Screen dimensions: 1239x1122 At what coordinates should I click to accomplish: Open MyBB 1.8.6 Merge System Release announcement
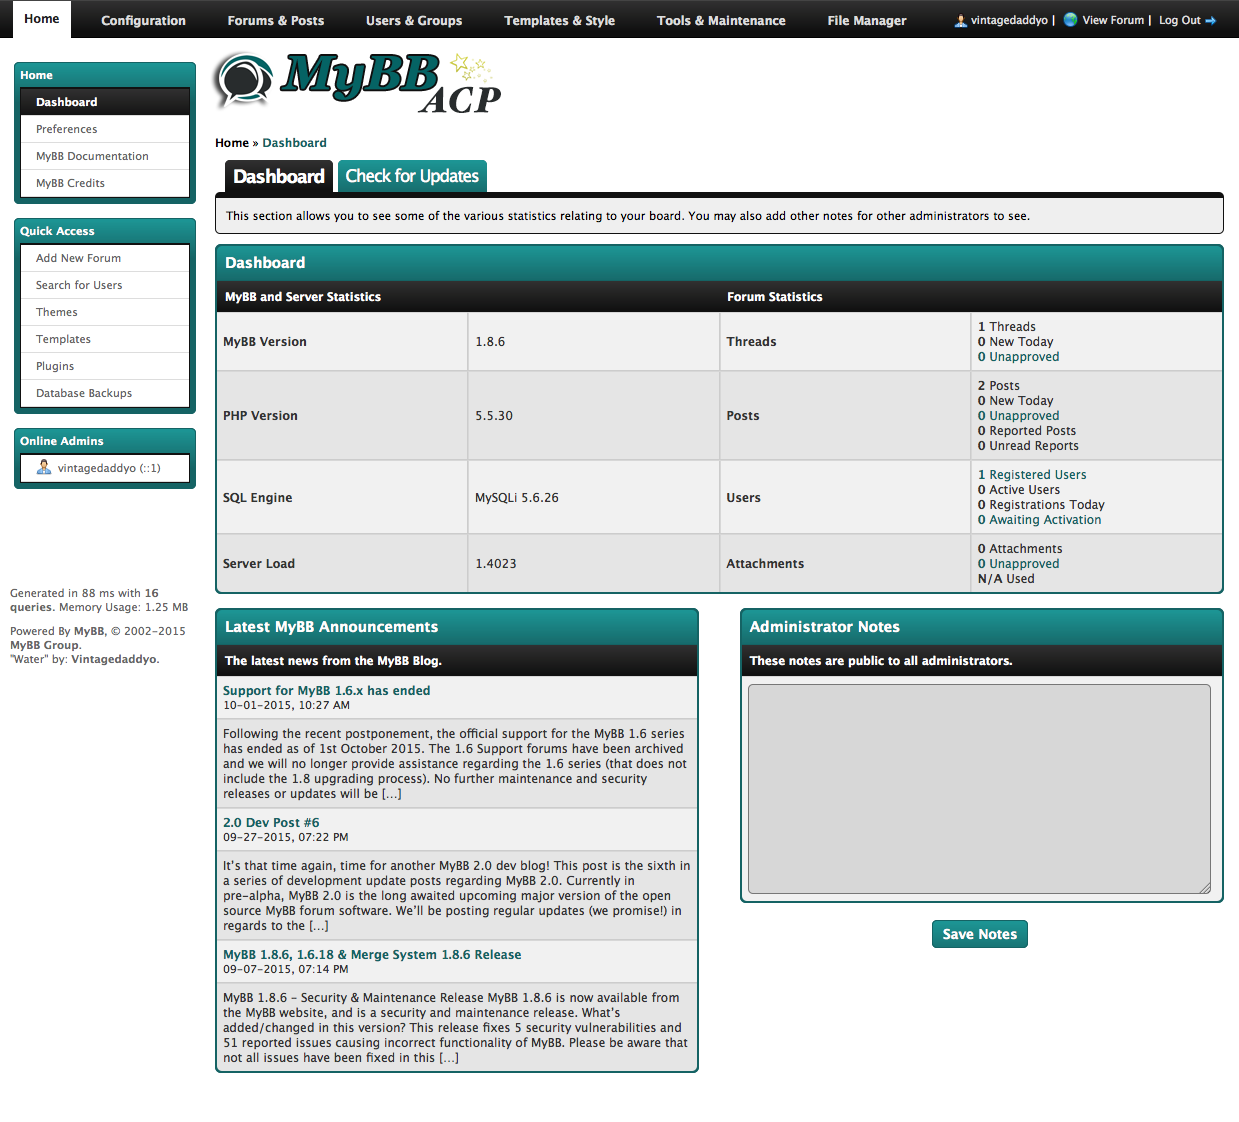coord(372,955)
